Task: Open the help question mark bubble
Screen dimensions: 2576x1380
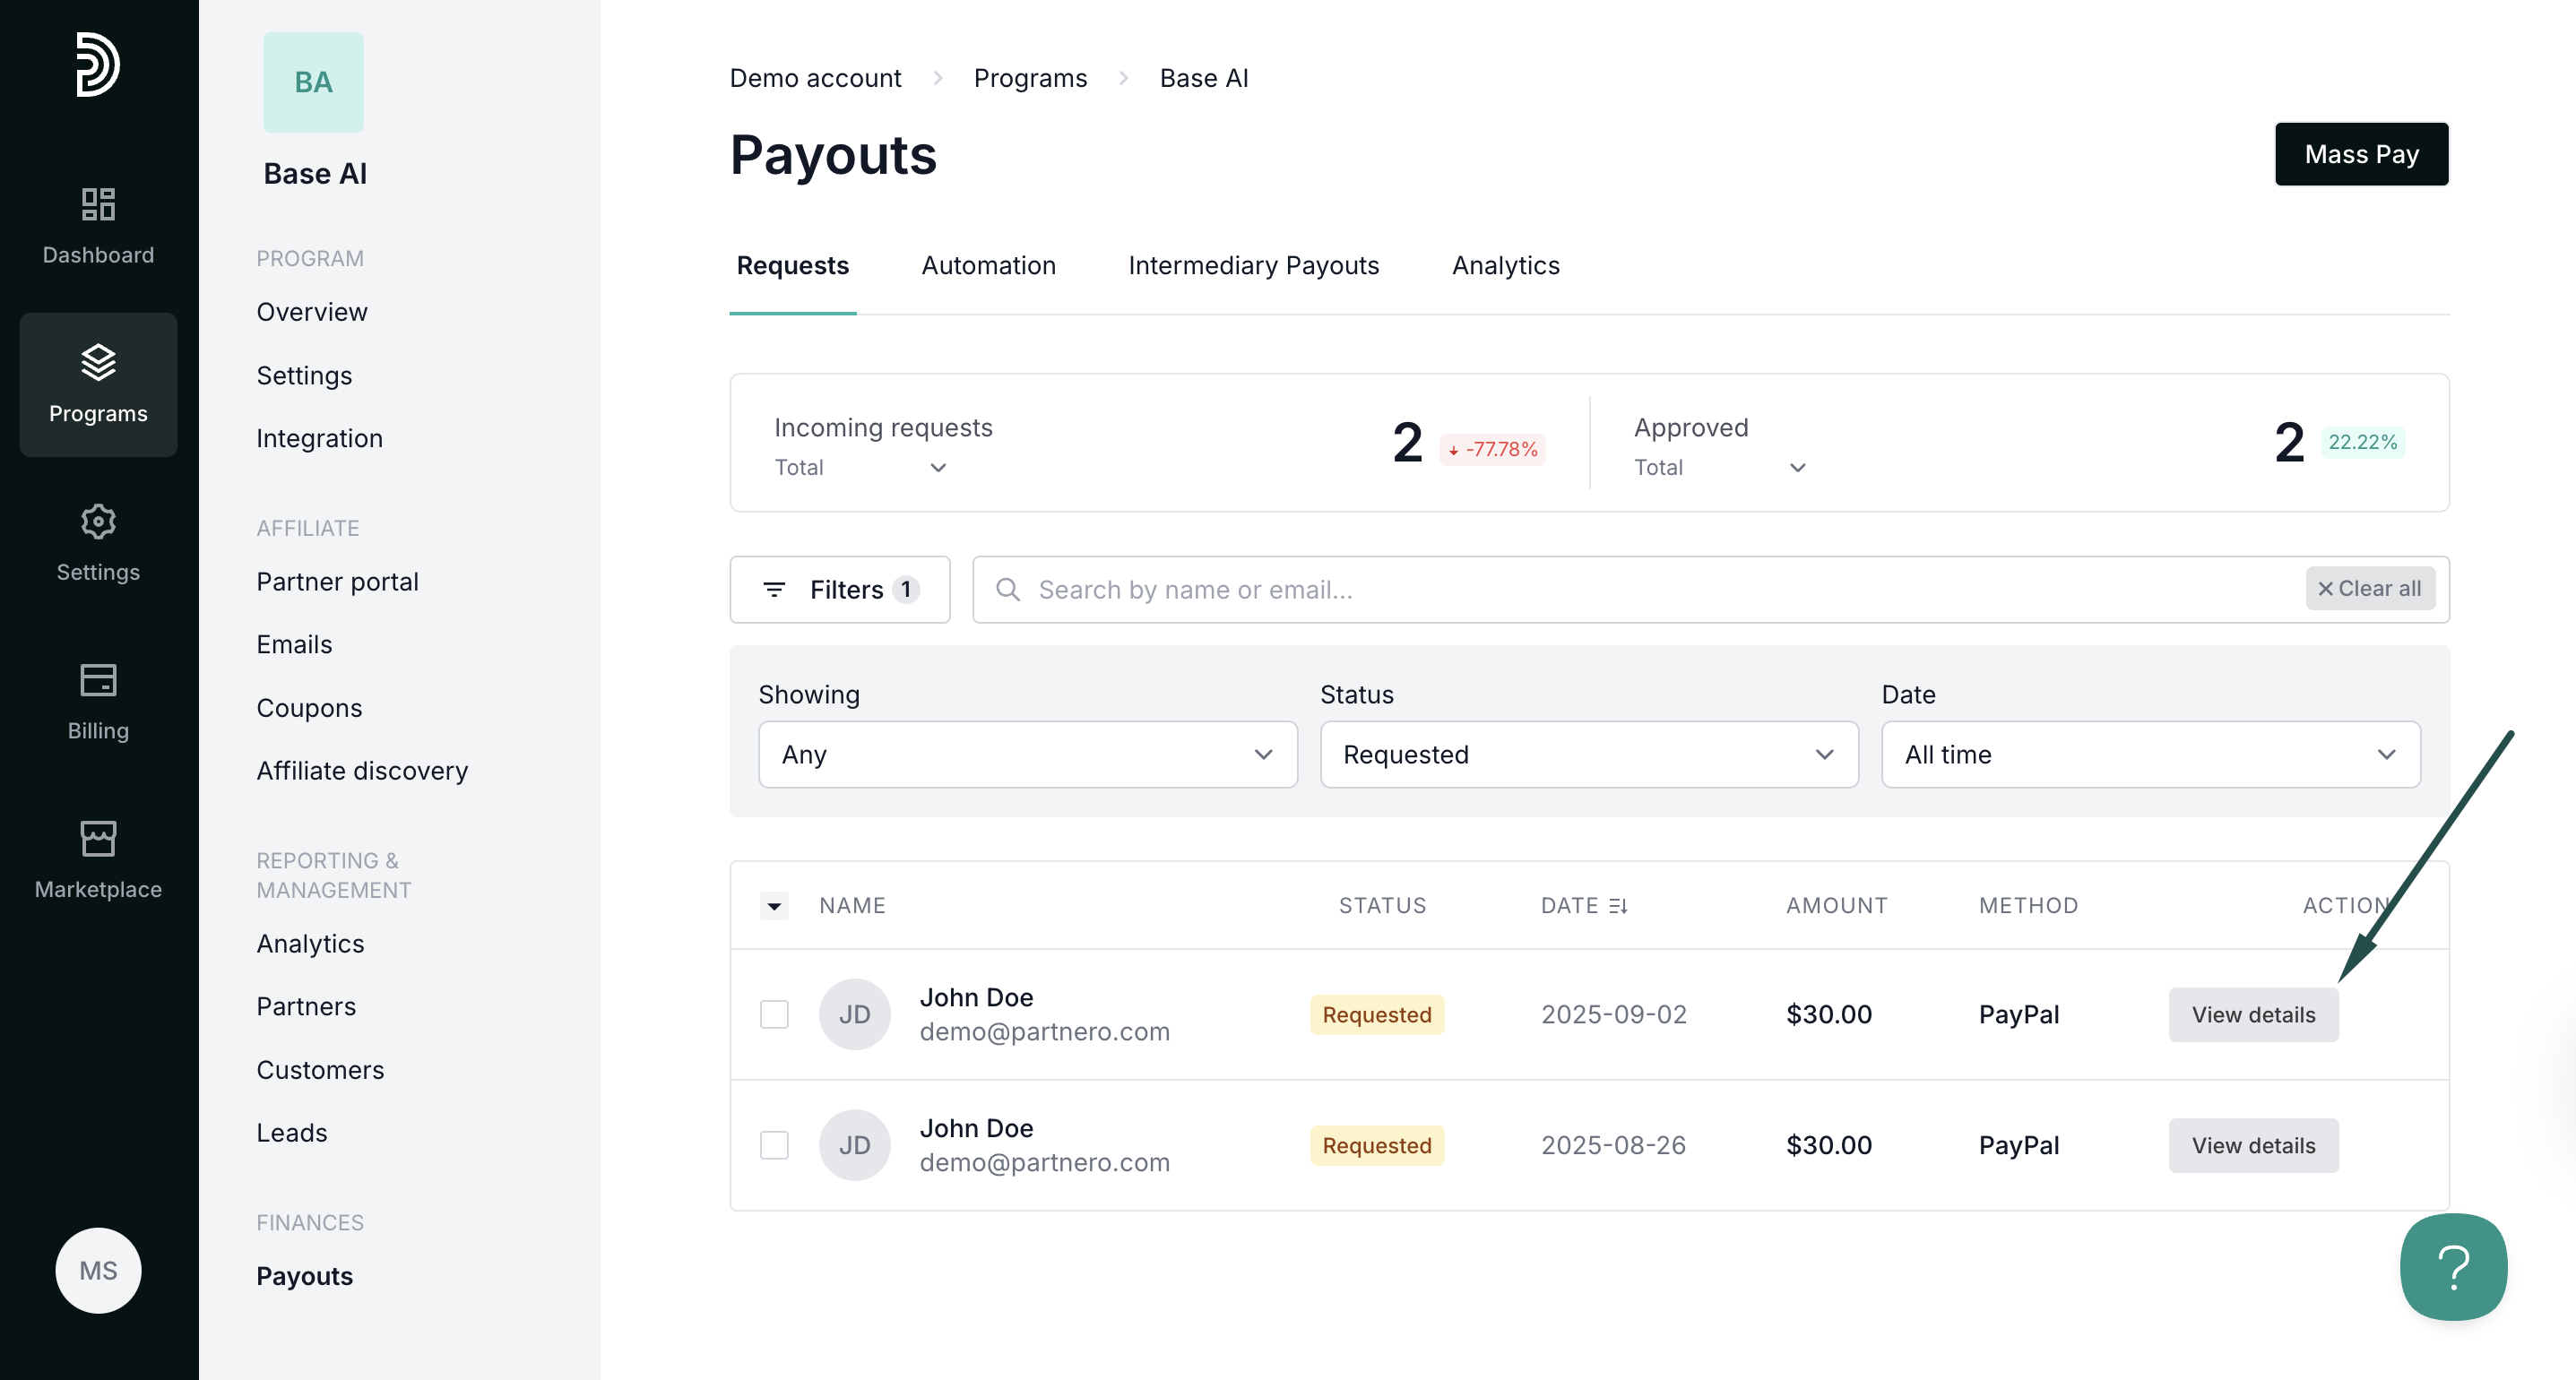Action: [x=2453, y=1267]
